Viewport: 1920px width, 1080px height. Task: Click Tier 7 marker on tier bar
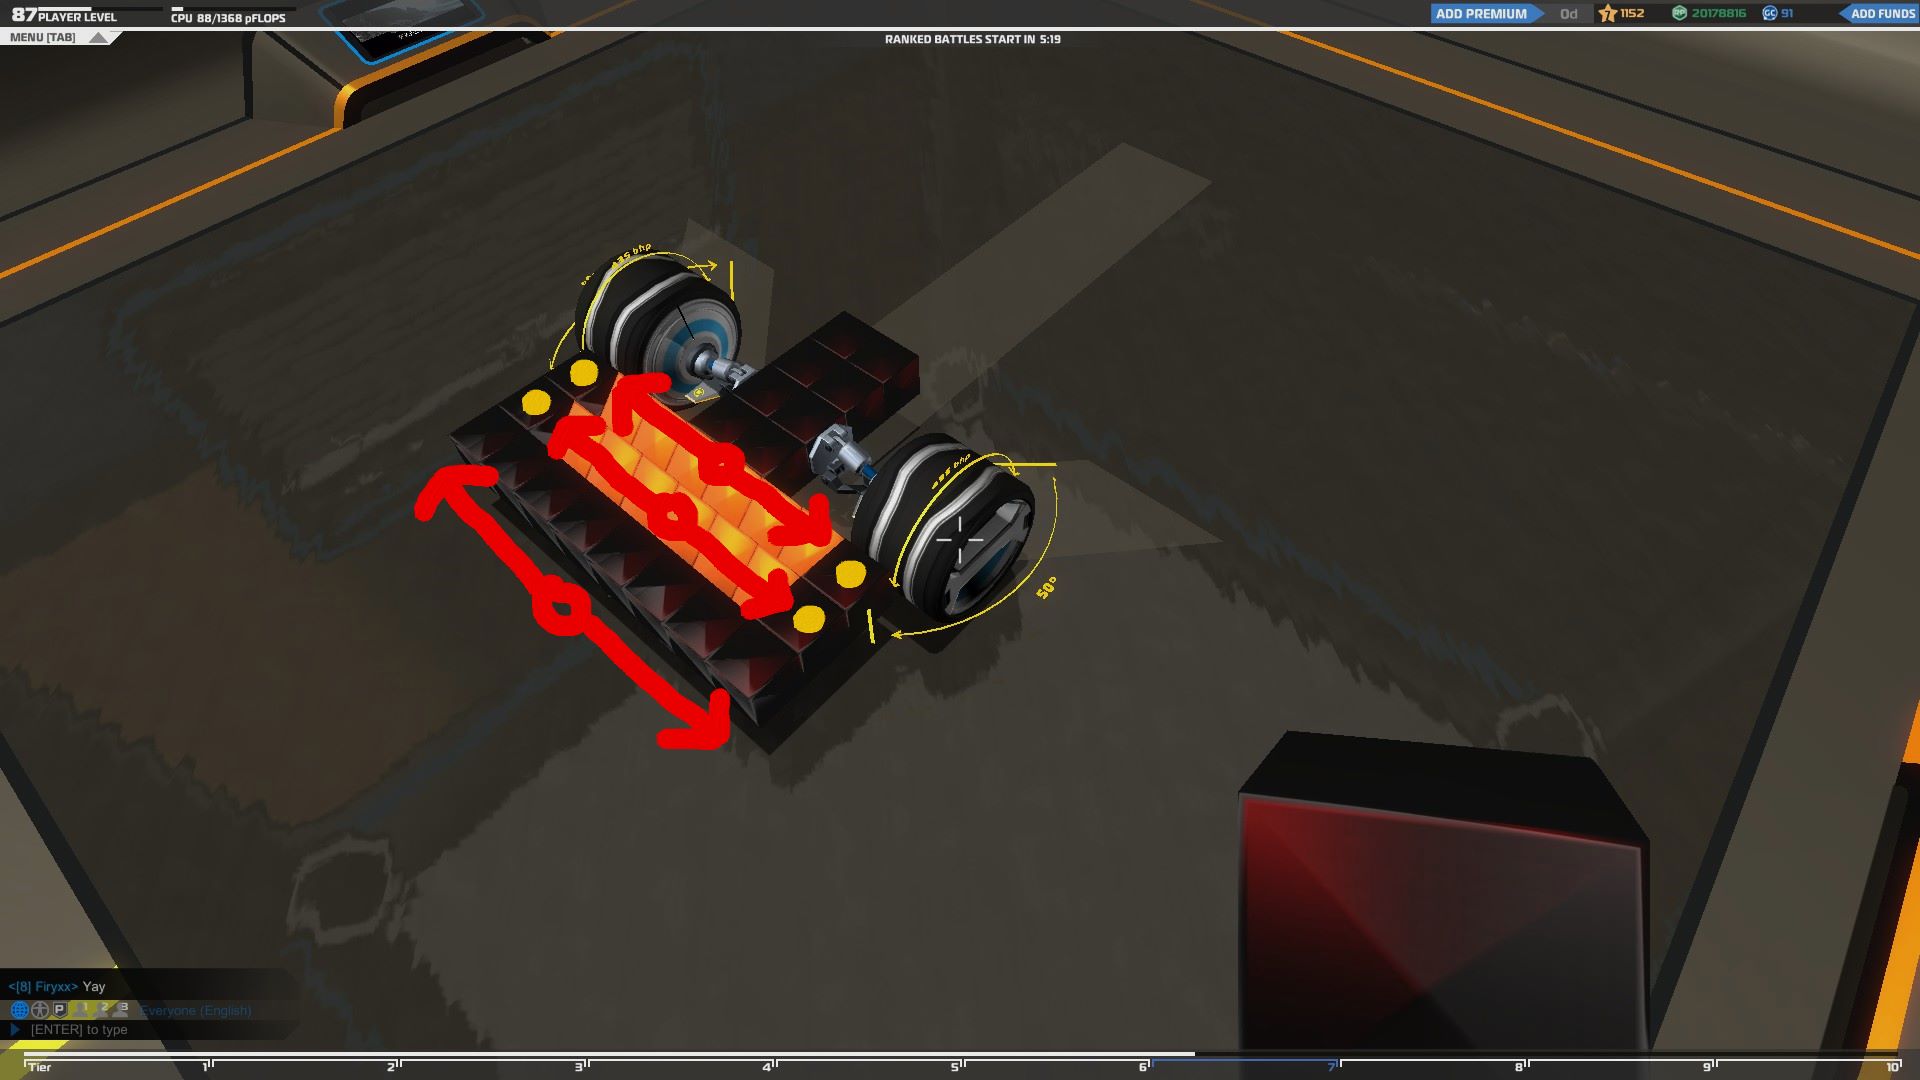pyautogui.click(x=1333, y=1066)
